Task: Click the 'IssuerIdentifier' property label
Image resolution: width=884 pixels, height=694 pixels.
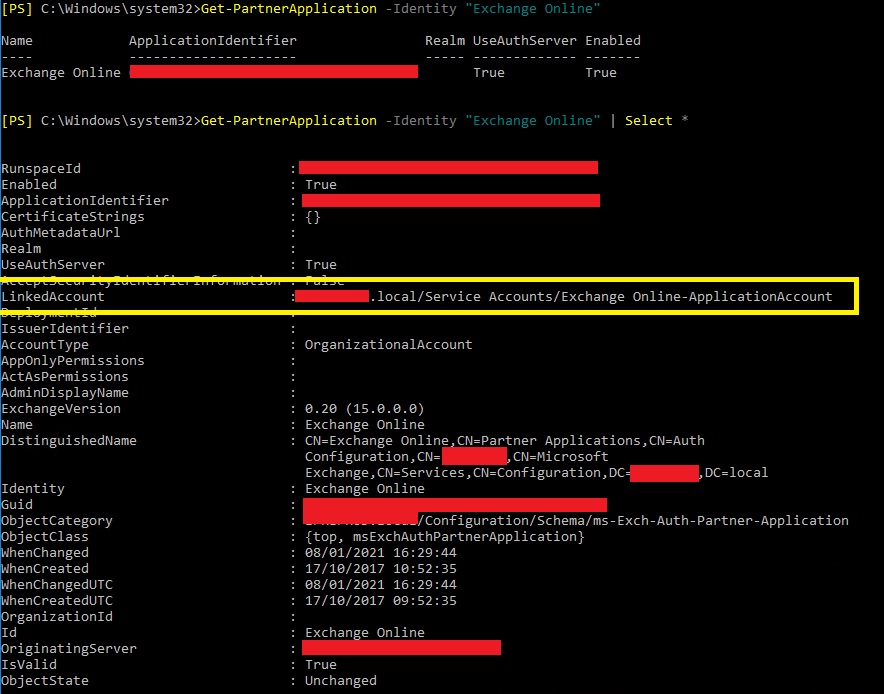Action: [x=65, y=328]
